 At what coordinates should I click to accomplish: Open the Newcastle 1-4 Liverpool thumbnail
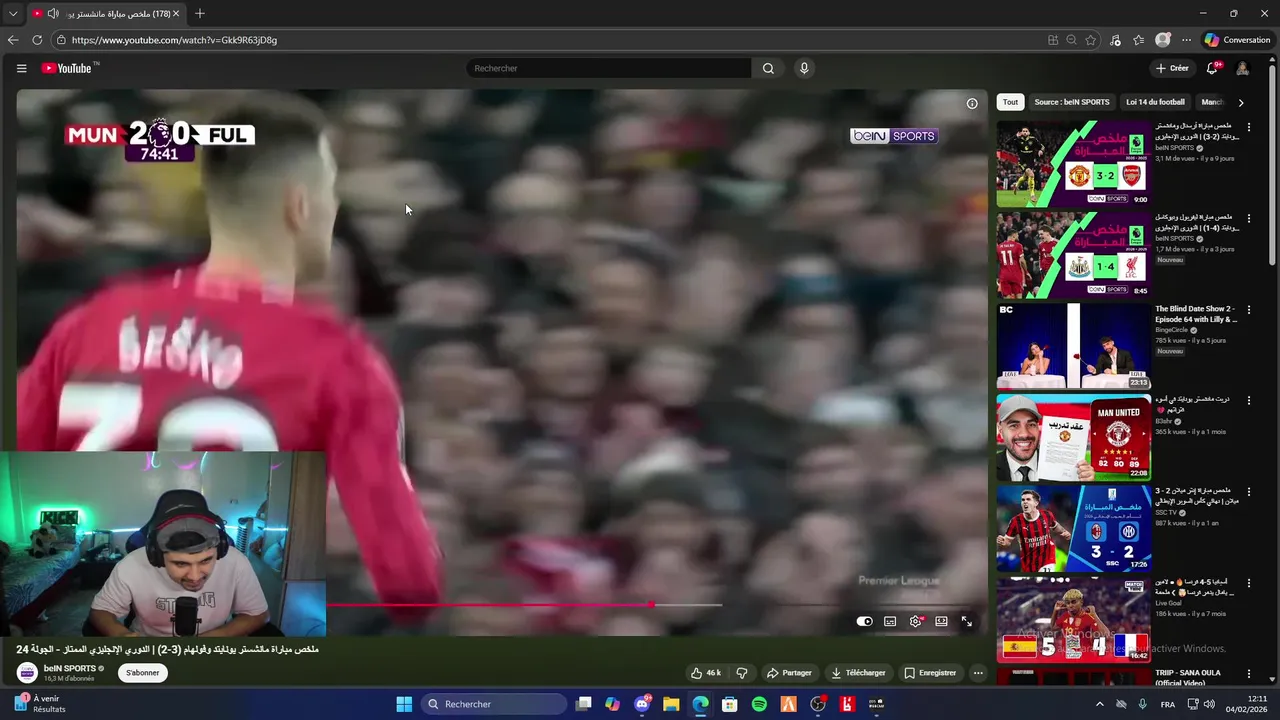point(1073,255)
